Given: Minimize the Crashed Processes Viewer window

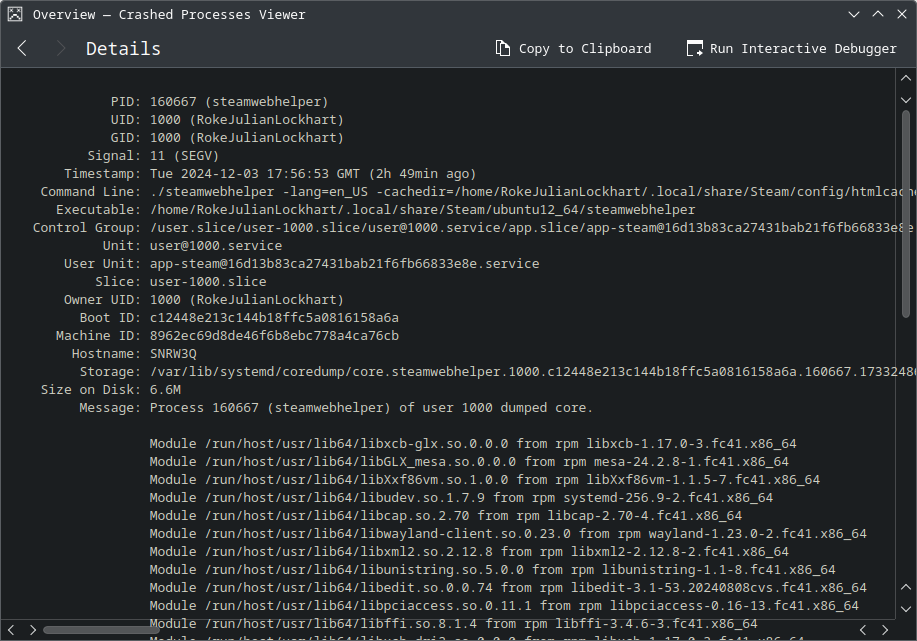Looking at the screenshot, I should [x=854, y=14].
